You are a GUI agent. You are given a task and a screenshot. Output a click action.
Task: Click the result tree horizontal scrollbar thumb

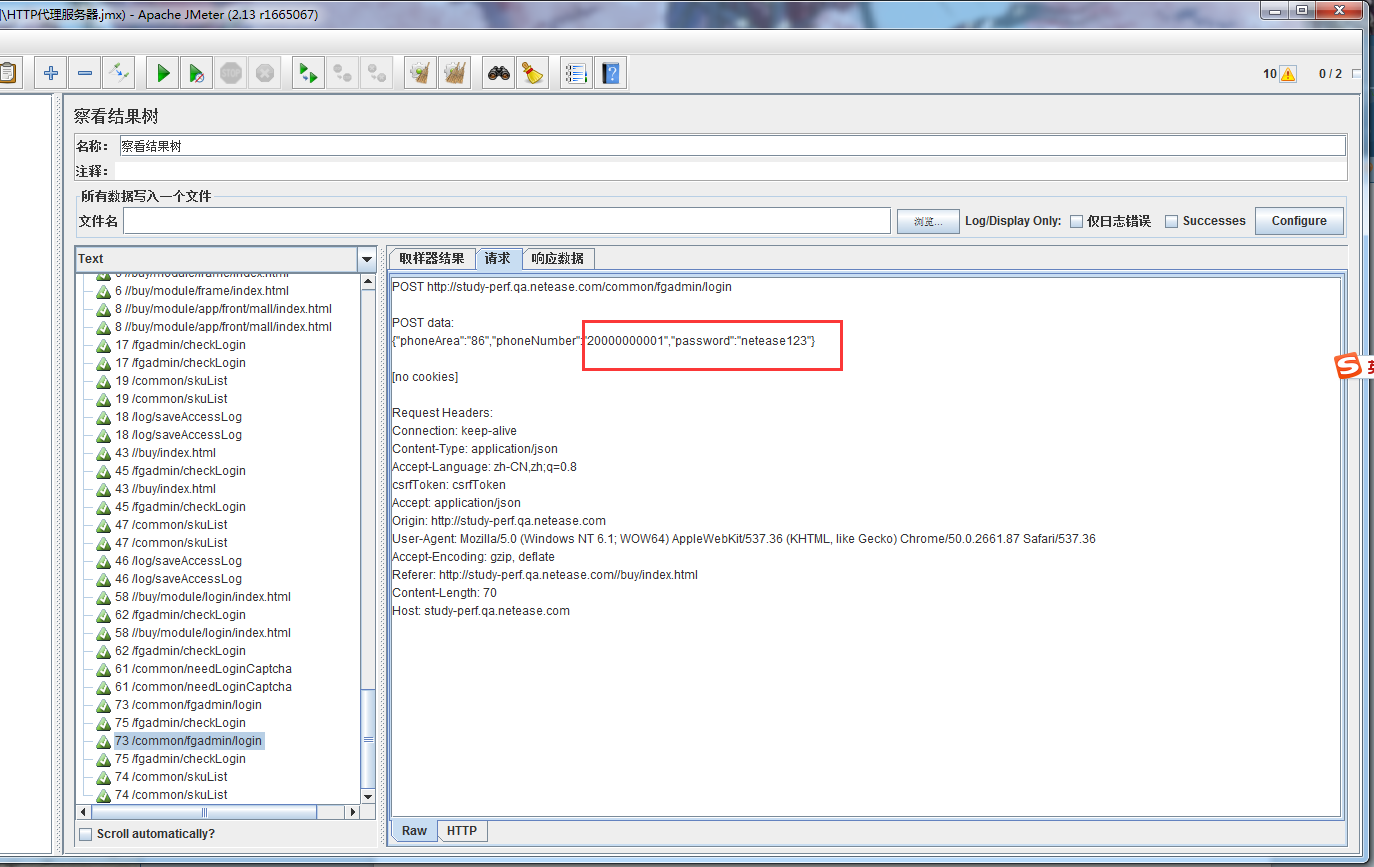[x=204, y=813]
